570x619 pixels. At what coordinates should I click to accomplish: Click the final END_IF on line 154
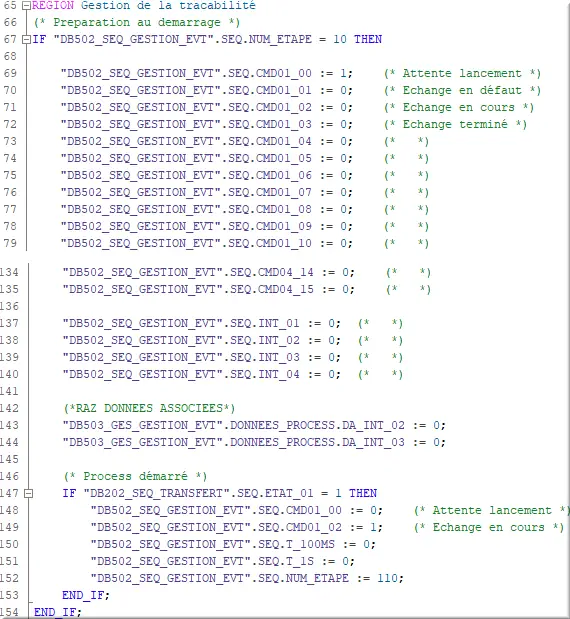[58, 612]
